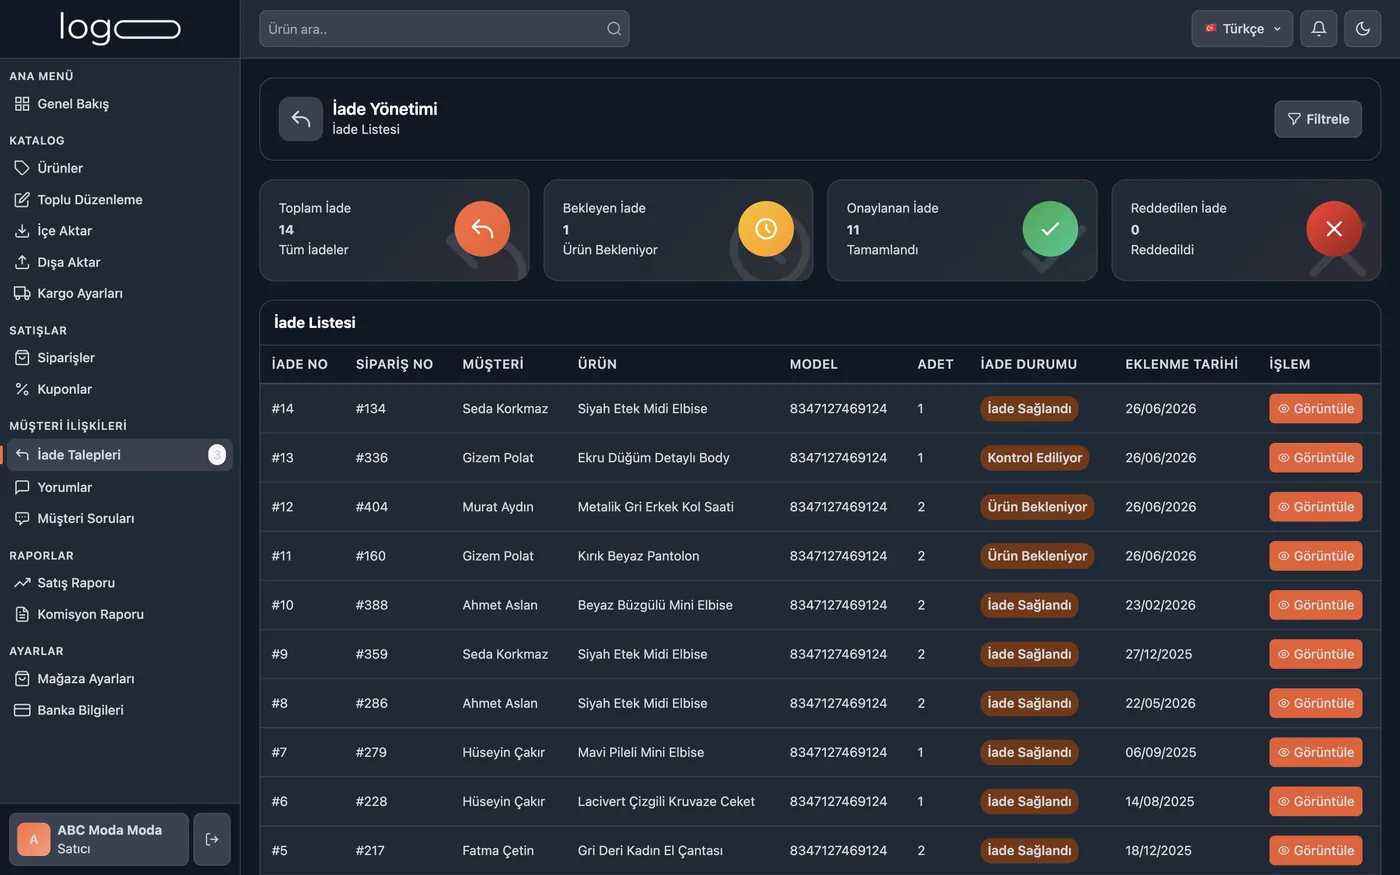
Task: Open the Türkçe language dropdown
Action: pos(1242,29)
